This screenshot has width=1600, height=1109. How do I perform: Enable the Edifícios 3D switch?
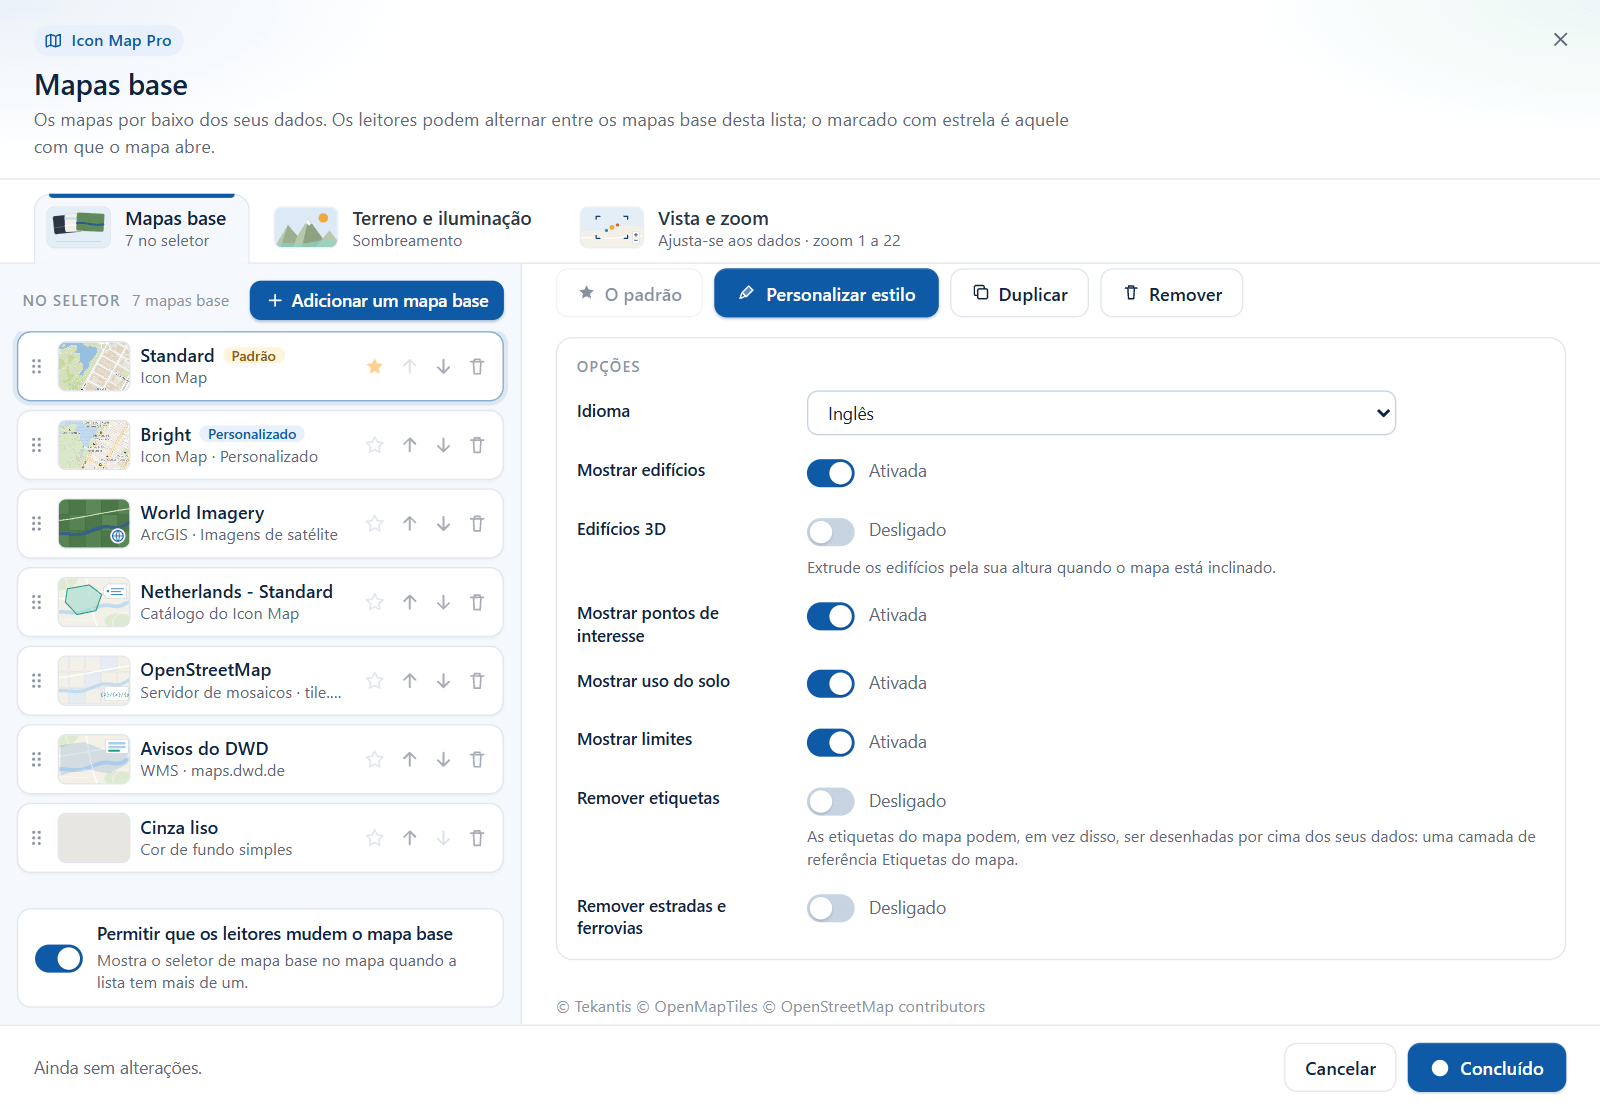831,531
